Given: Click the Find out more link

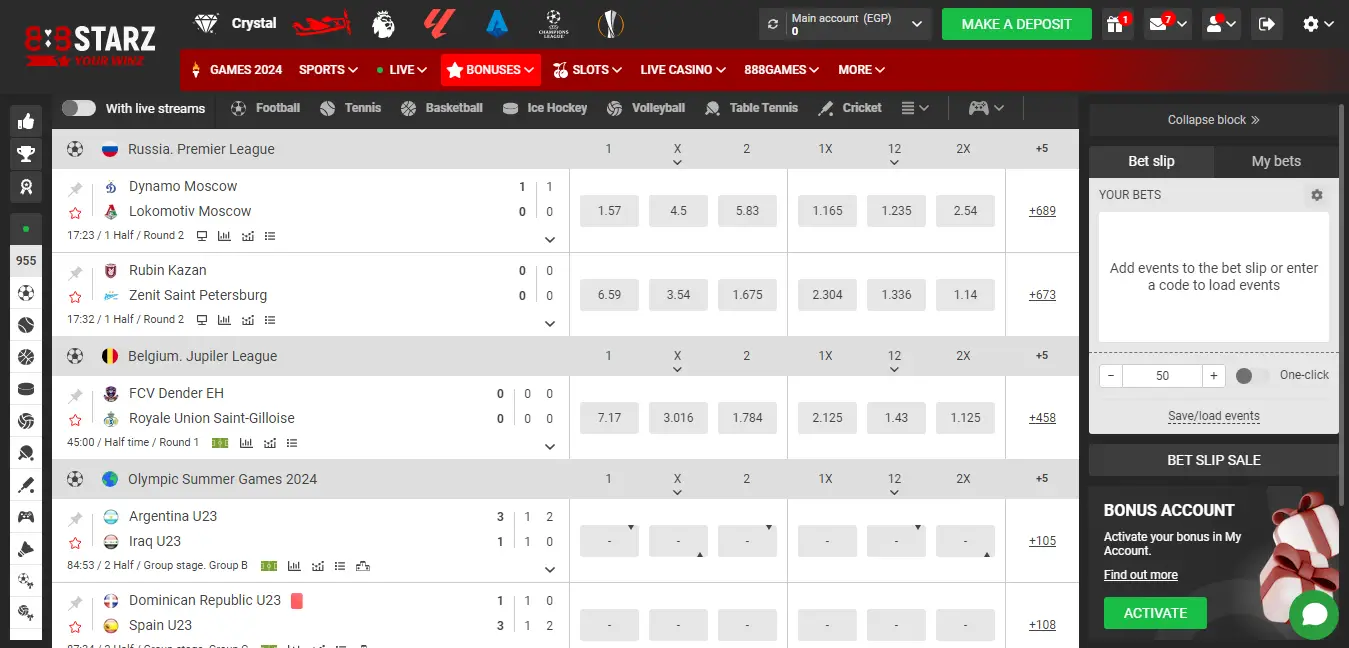Looking at the screenshot, I should click(x=1140, y=575).
